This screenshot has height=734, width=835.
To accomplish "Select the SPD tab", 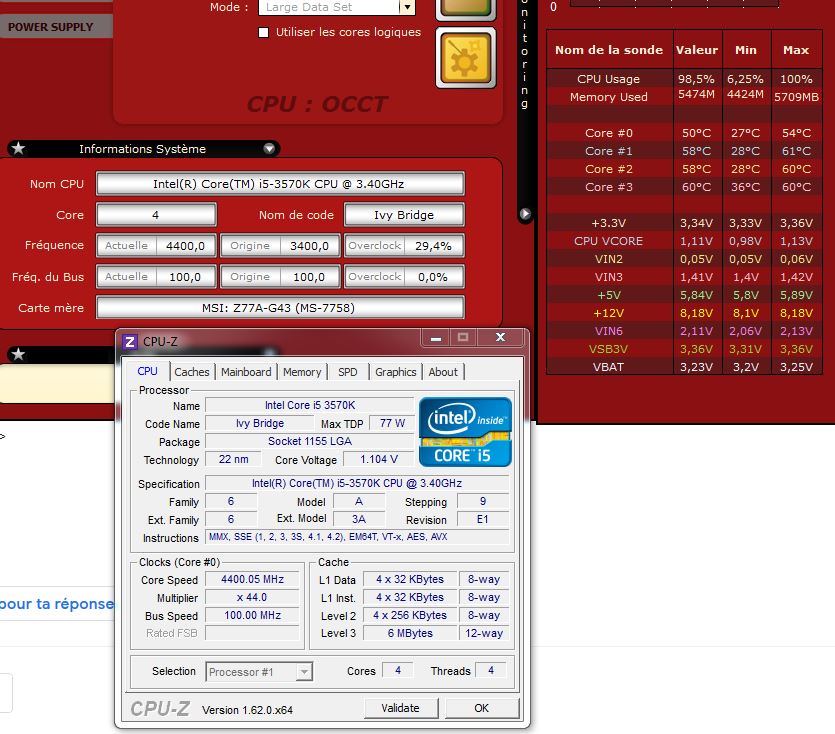I will [x=347, y=372].
